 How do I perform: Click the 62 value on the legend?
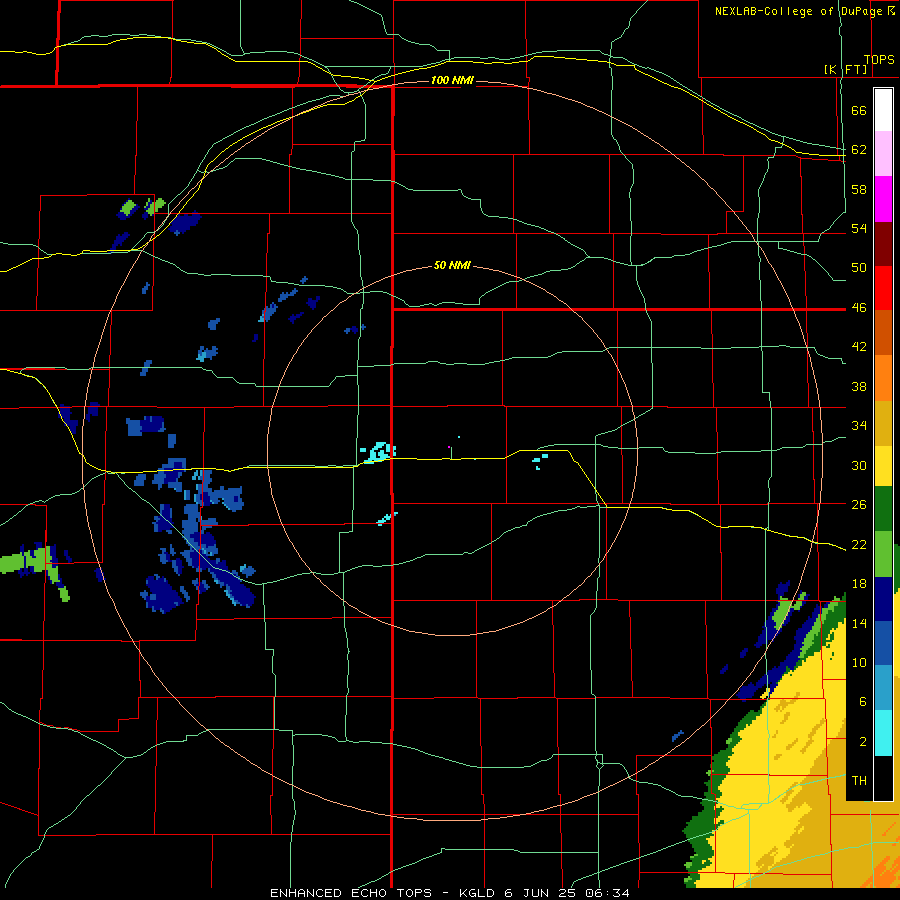pyautogui.click(x=859, y=150)
